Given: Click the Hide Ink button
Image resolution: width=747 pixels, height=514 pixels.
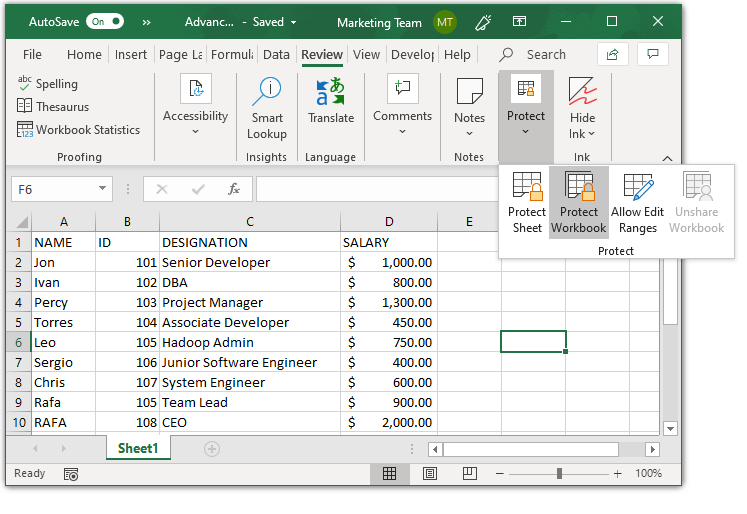Looking at the screenshot, I should point(582,107).
